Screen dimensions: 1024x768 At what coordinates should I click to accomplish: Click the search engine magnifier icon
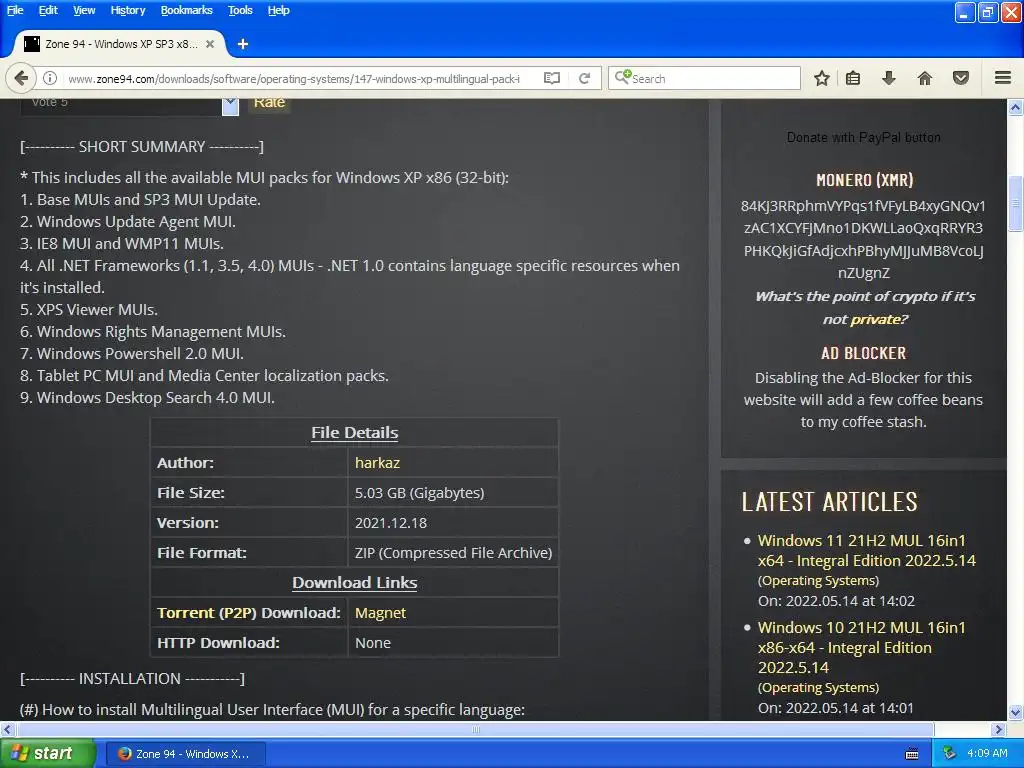[622, 77]
